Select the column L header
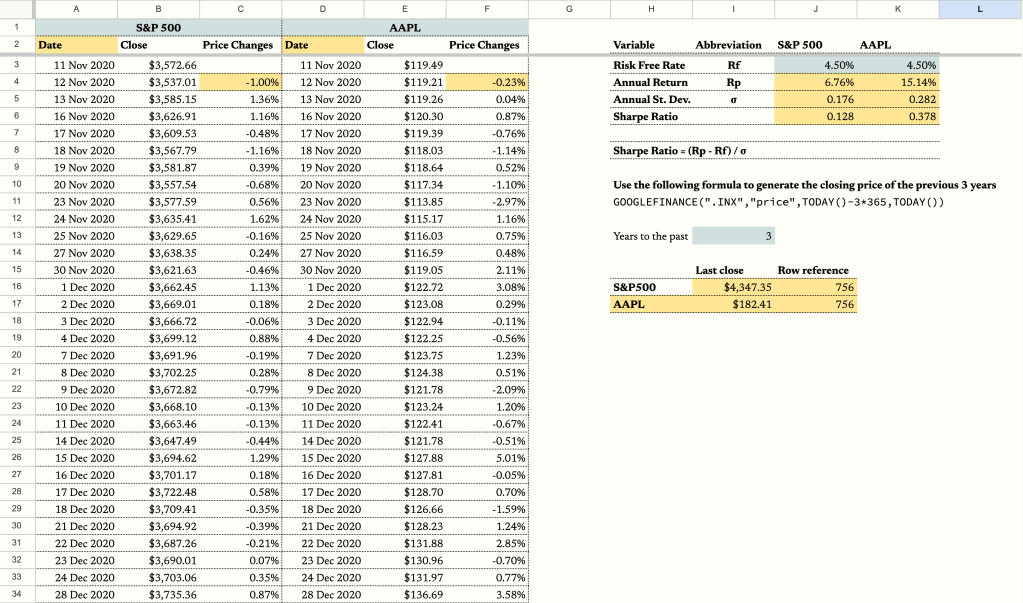1023x603 pixels. pos(979,9)
